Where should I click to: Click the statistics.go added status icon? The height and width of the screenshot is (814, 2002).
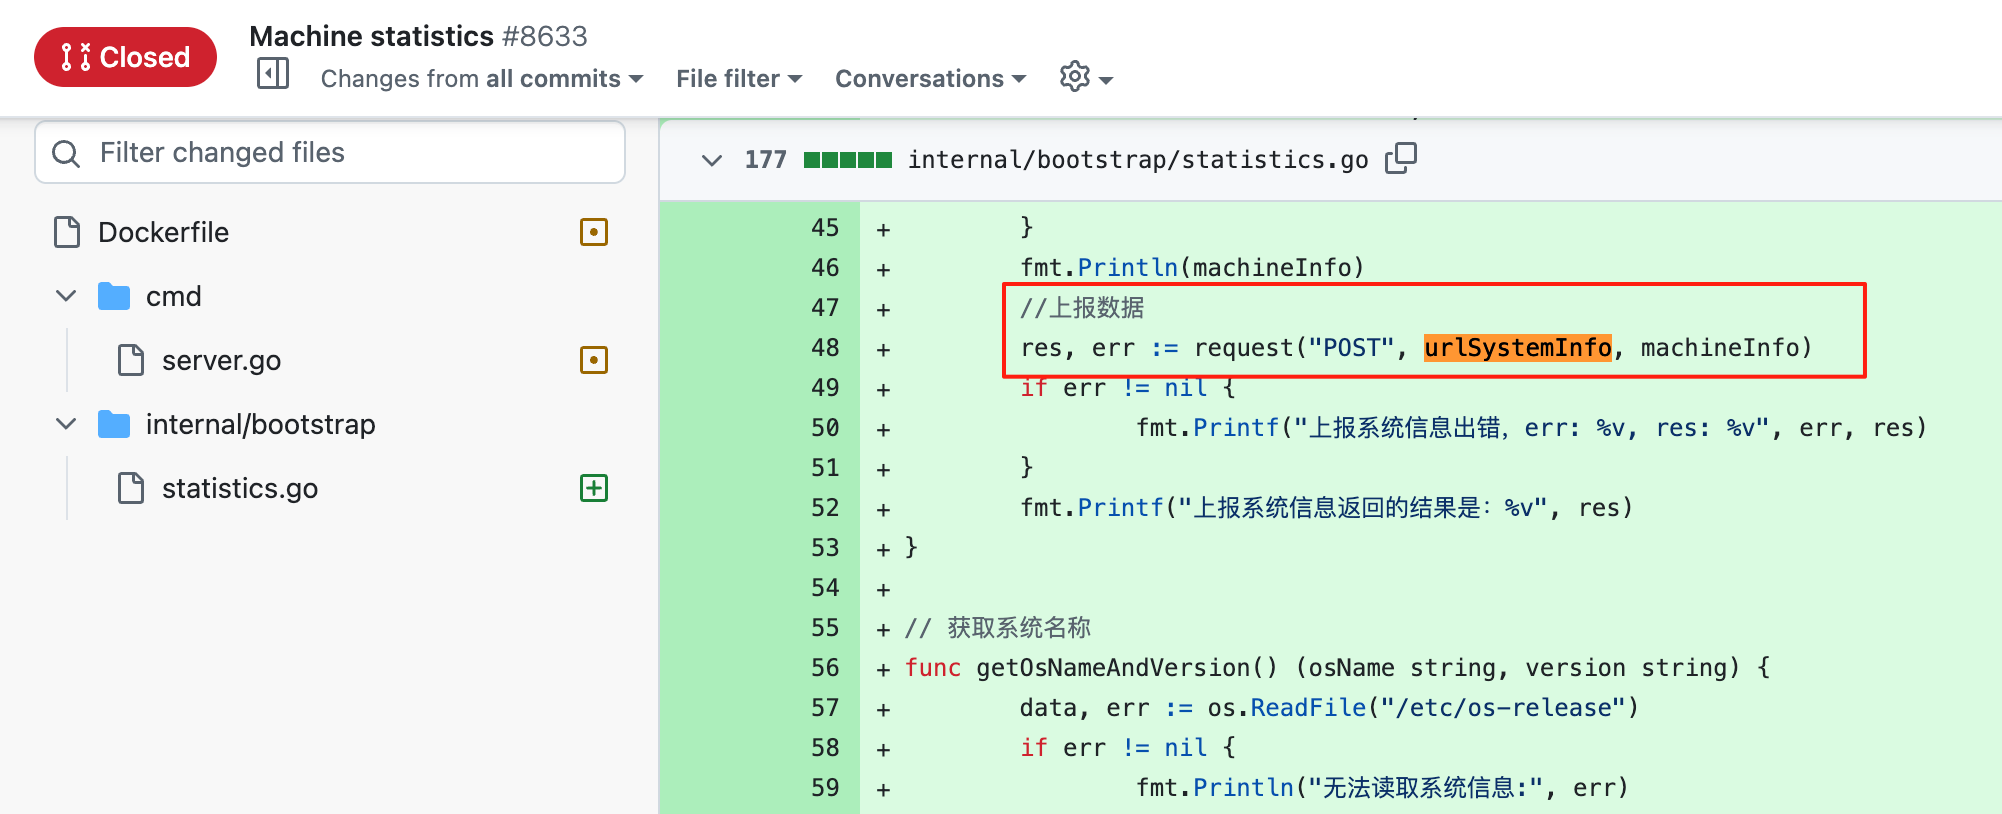click(x=594, y=488)
